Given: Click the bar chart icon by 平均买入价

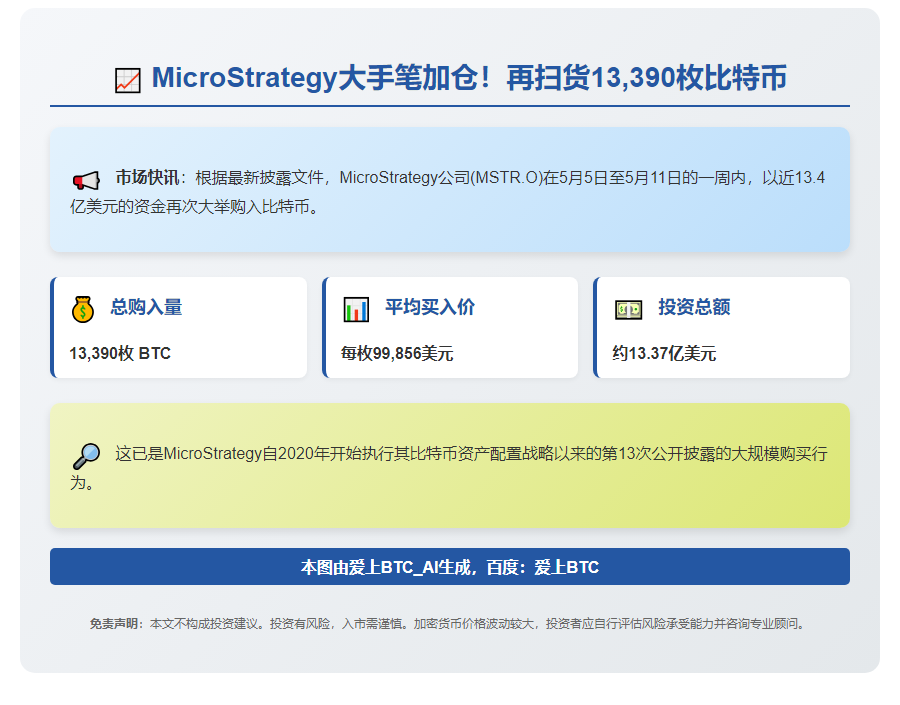Looking at the screenshot, I should click(x=356, y=309).
